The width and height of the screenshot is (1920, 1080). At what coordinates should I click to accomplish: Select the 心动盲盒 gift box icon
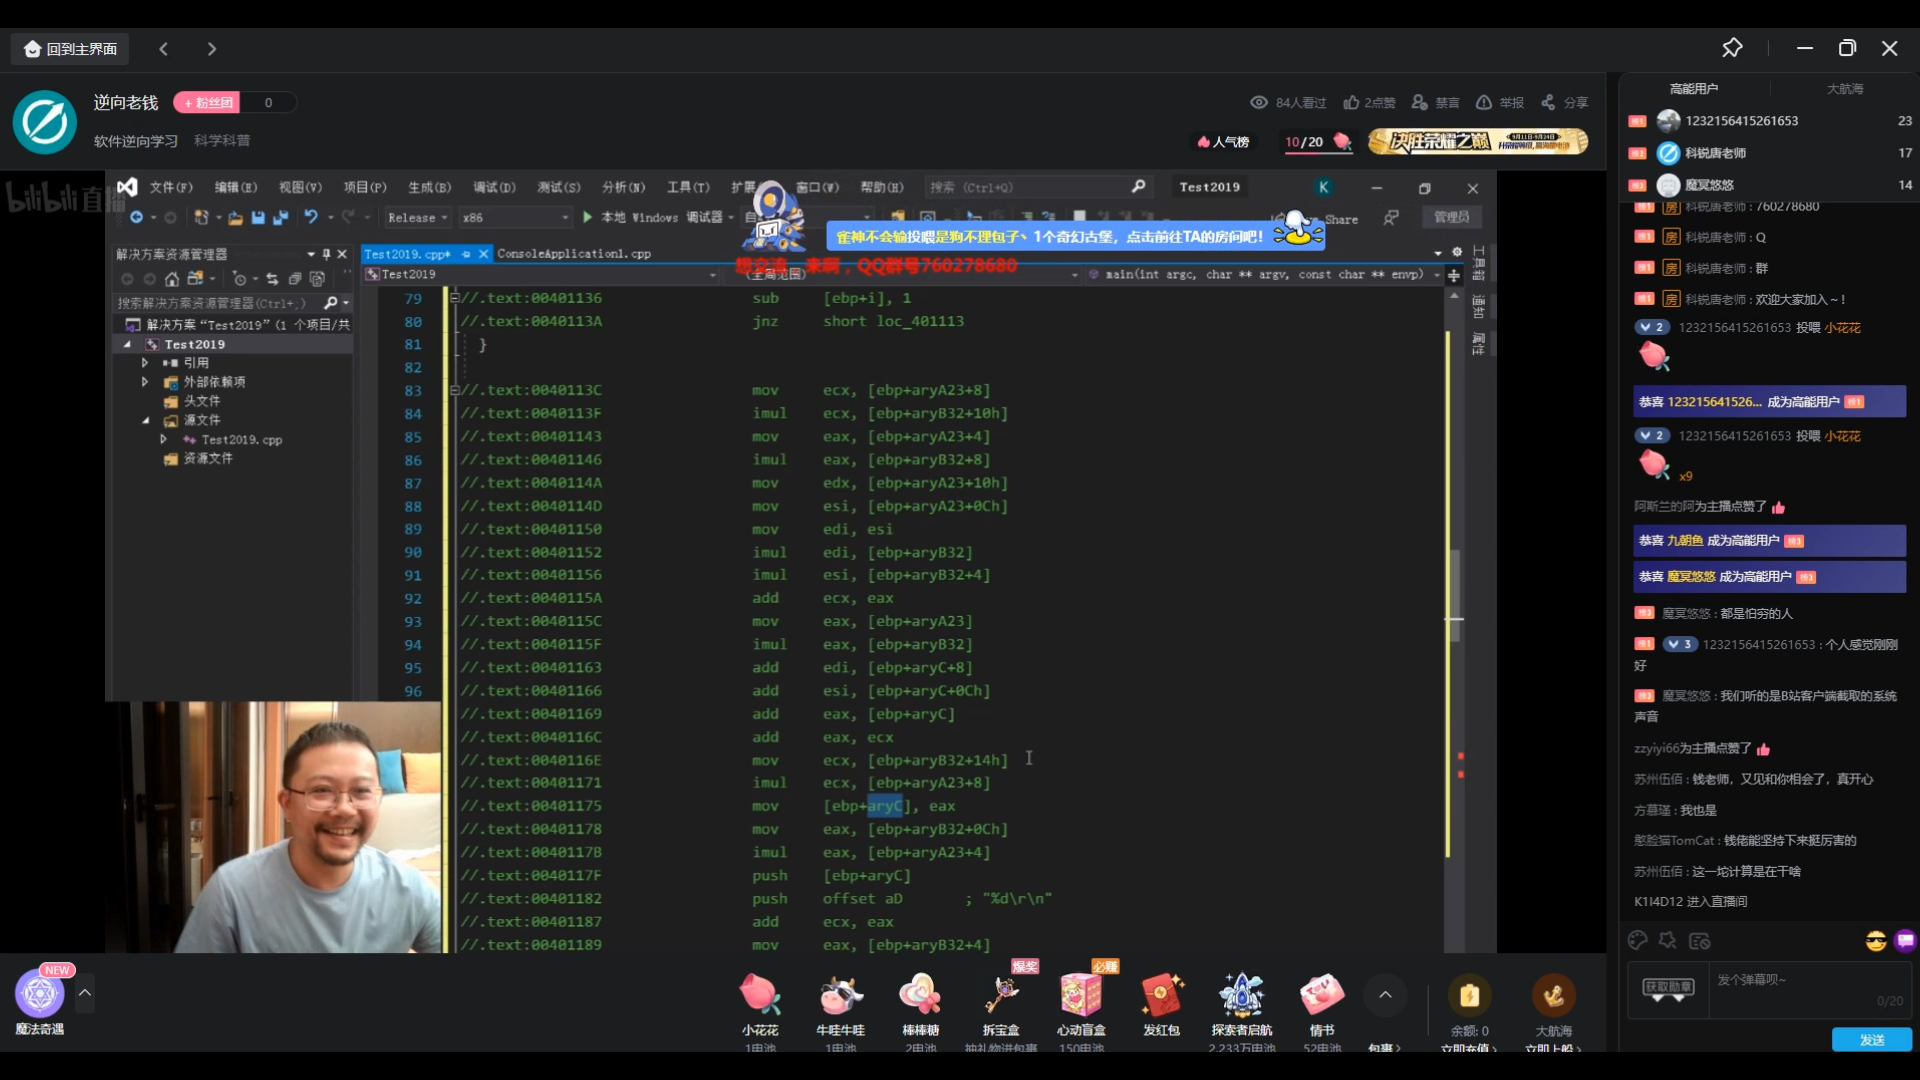tap(1081, 995)
